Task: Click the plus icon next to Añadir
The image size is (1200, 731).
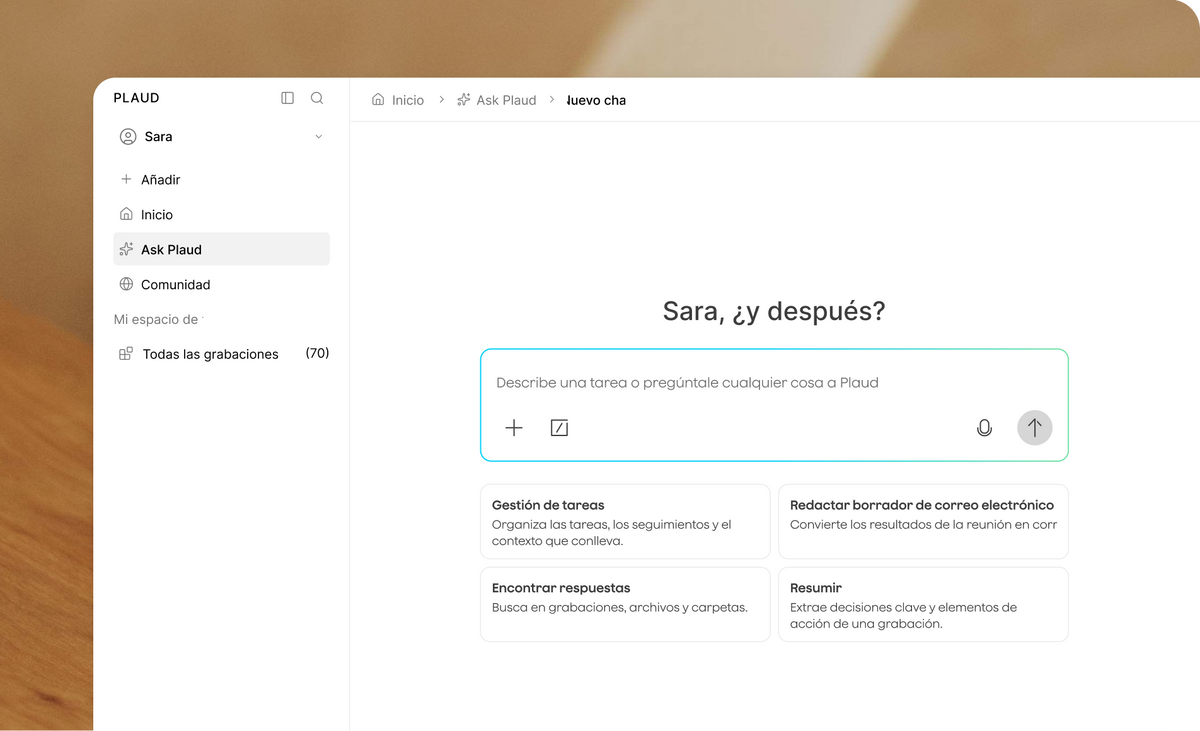Action: tap(126, 180)
